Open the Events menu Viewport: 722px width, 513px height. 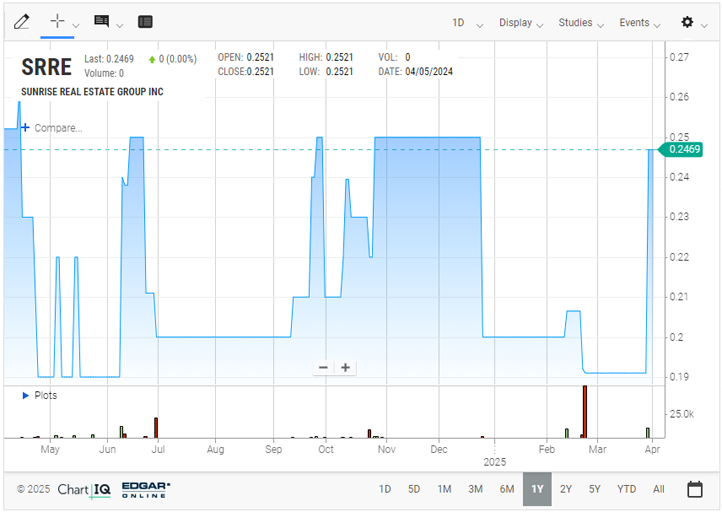pos(640,23)
